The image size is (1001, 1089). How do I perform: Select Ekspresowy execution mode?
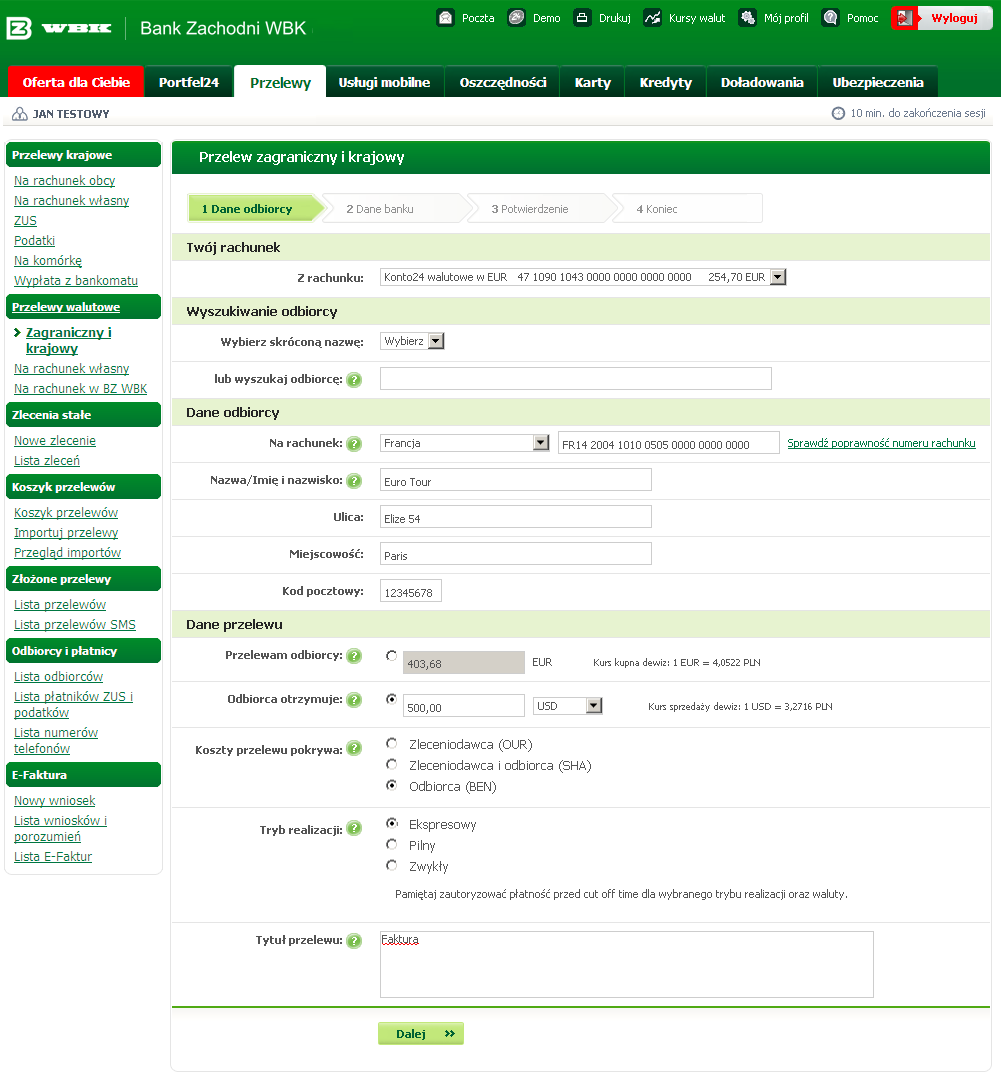pos(392,824)
